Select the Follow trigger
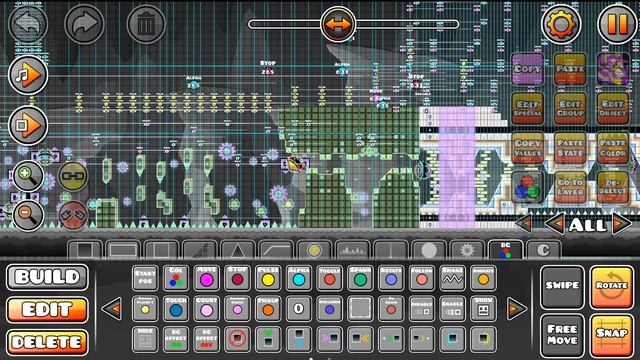This screenshot has width=640, height=360. 422,278
